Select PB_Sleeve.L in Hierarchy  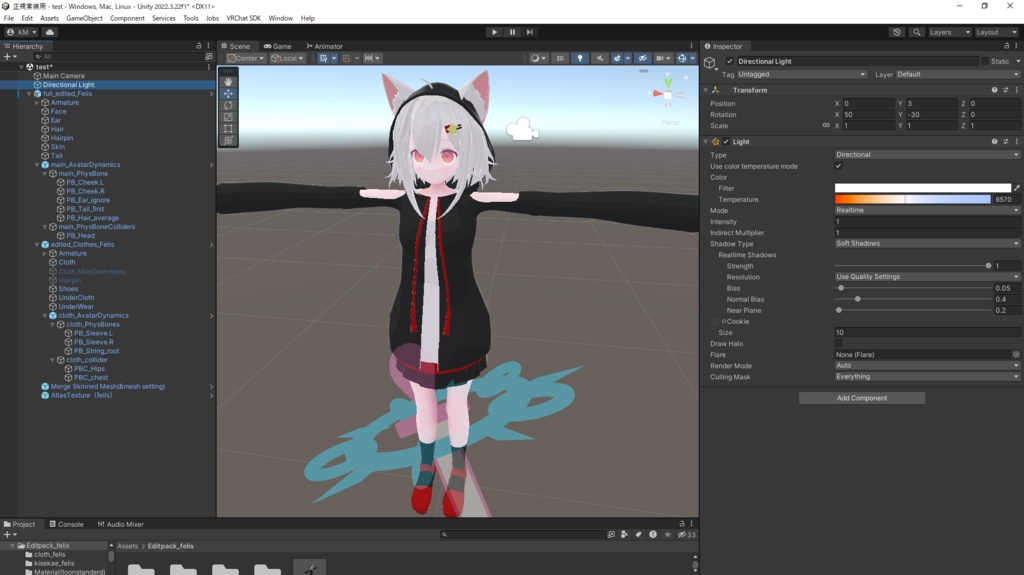point(93,333)
